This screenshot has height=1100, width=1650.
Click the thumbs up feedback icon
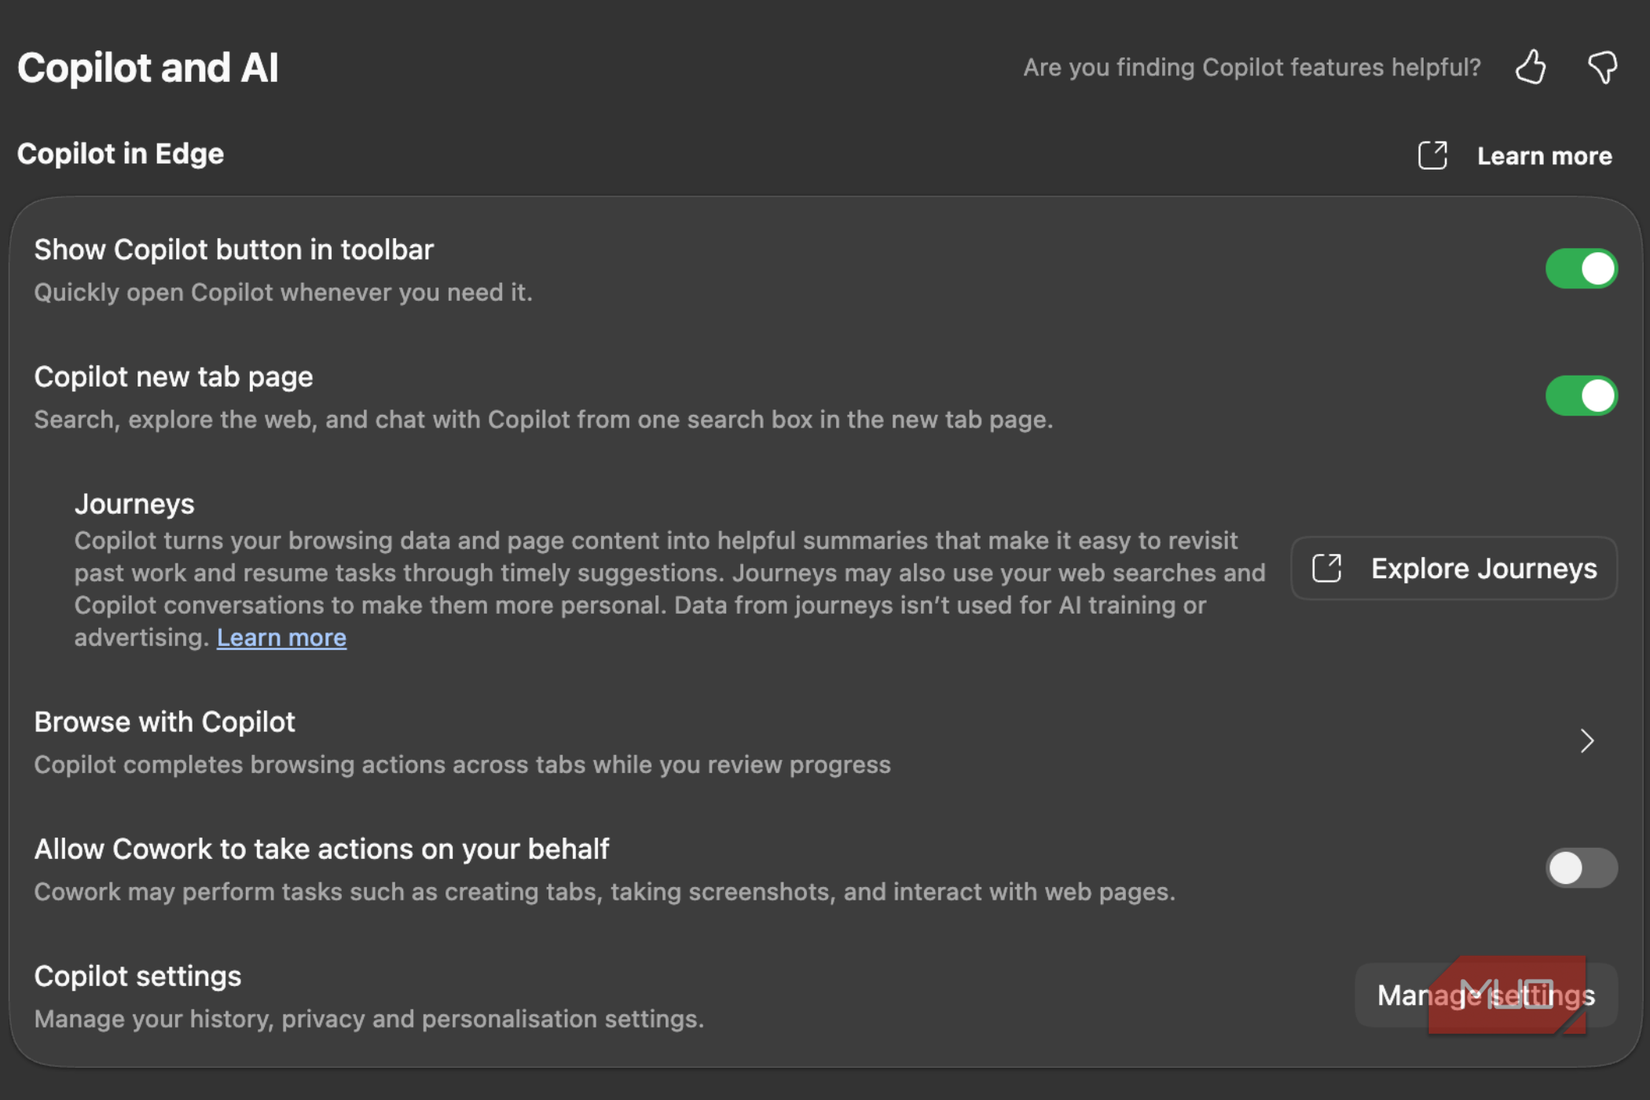1530,67
